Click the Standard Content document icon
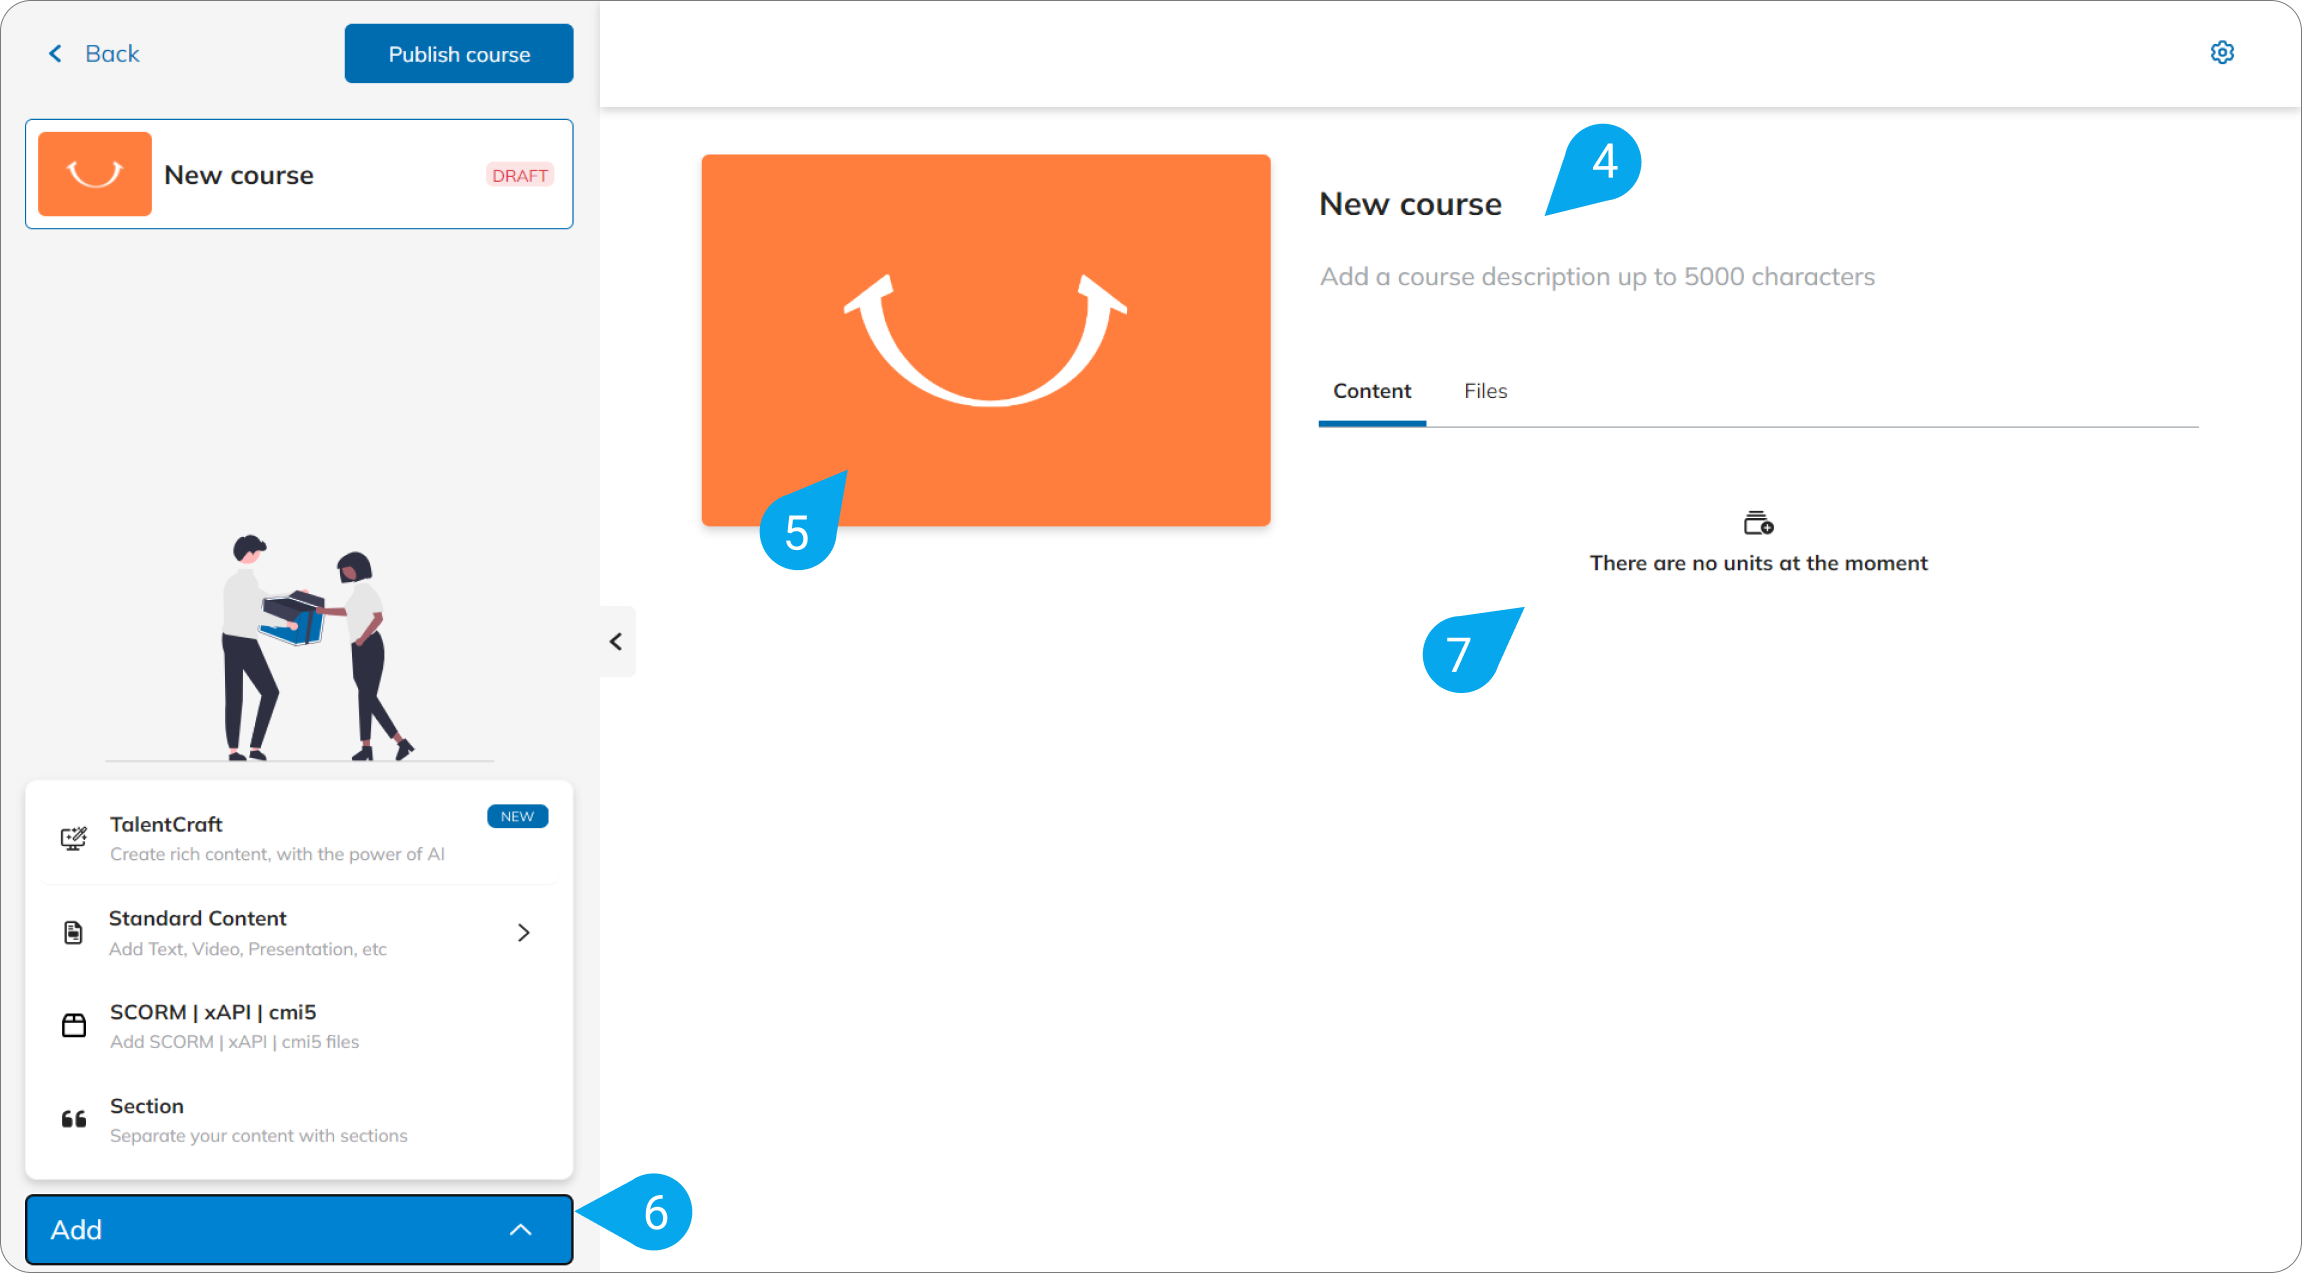The width and height of the screenshot is (2302, 1273). tap(73, 933)
